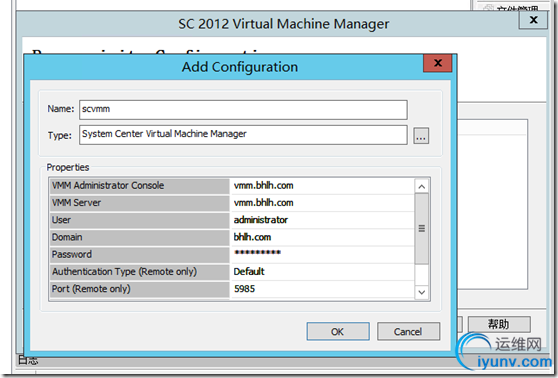Click the properties list scrollbar thumb
Image resolution: width=558 pixels, height=378 pixels.
422,229
